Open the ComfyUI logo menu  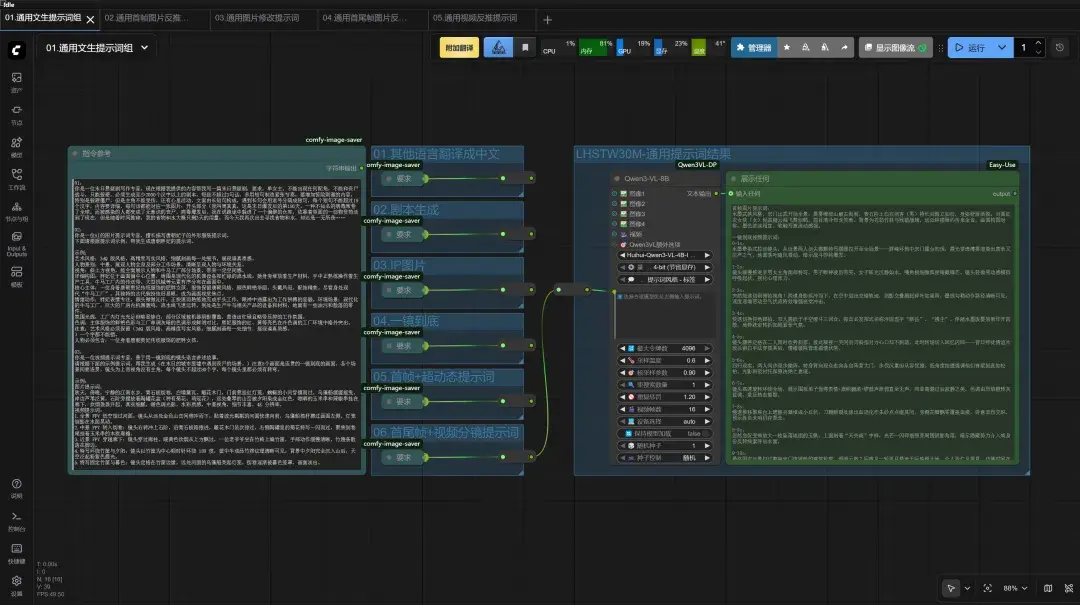pos(17,50)
